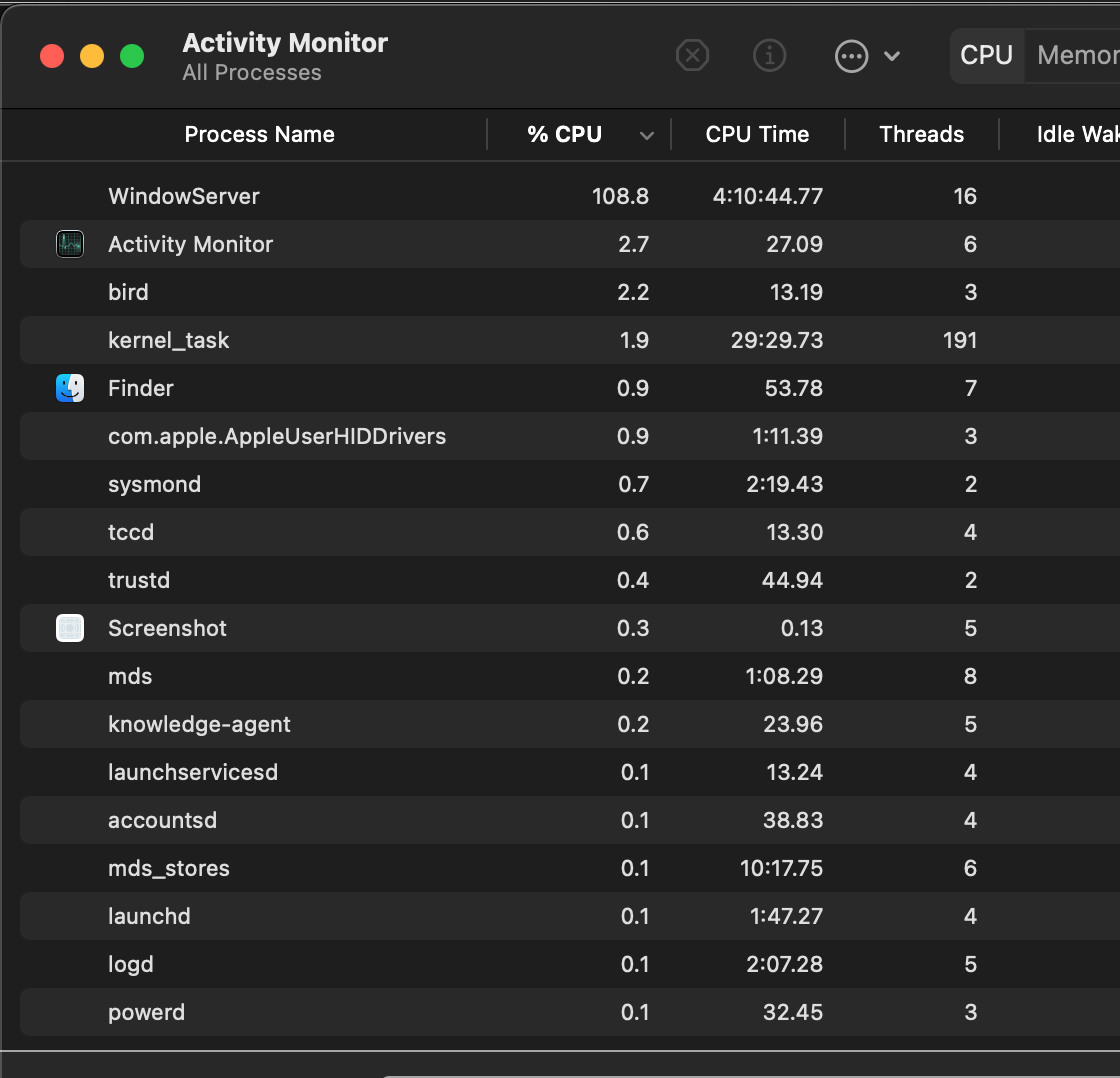1120x1078 pixels.
Task: Sort by Idle Wake Ups column header
Action: 1078,134
